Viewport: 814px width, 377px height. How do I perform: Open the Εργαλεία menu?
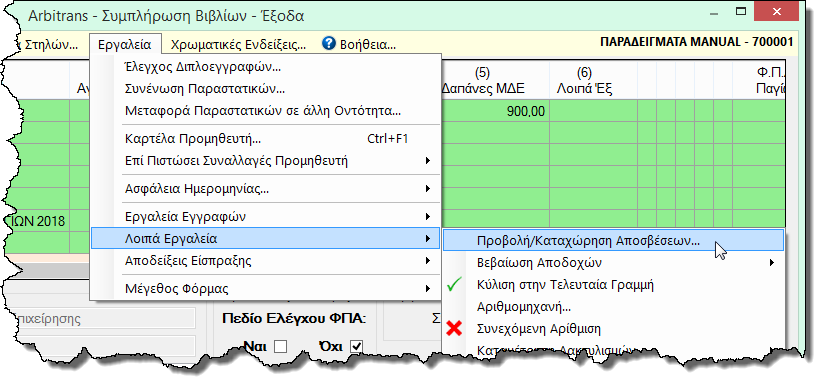coord(125,45)
